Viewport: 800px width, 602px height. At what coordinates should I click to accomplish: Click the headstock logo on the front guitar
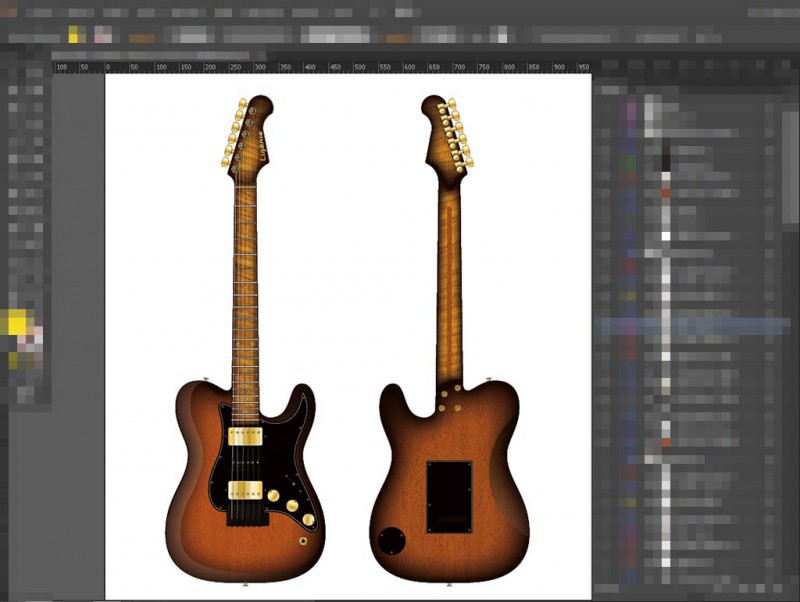(x=264, y=147)
